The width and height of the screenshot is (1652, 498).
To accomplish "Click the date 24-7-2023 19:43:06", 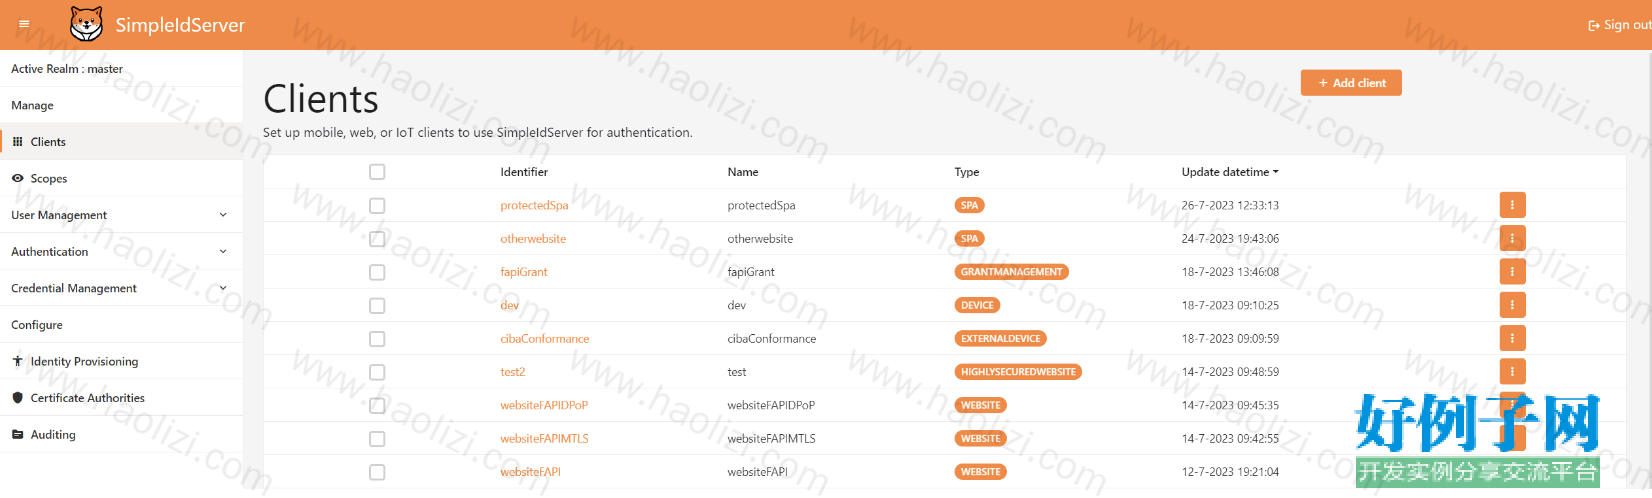I will 1230,239.
